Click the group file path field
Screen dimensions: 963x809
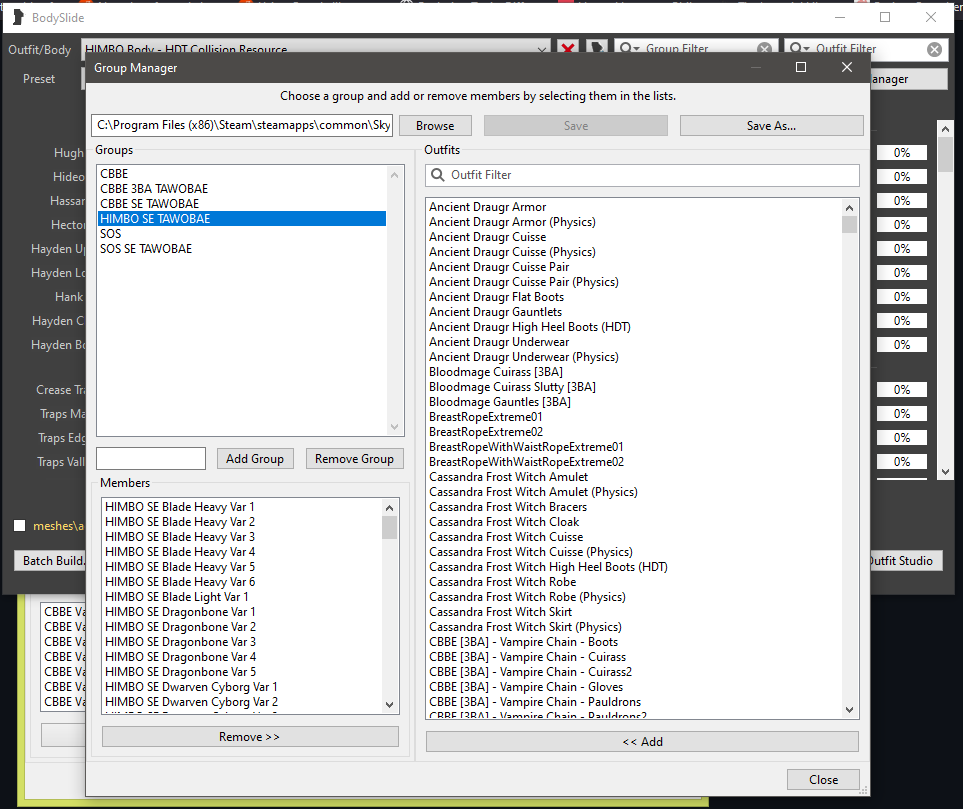pyautogui.click(x=242, y=125)
